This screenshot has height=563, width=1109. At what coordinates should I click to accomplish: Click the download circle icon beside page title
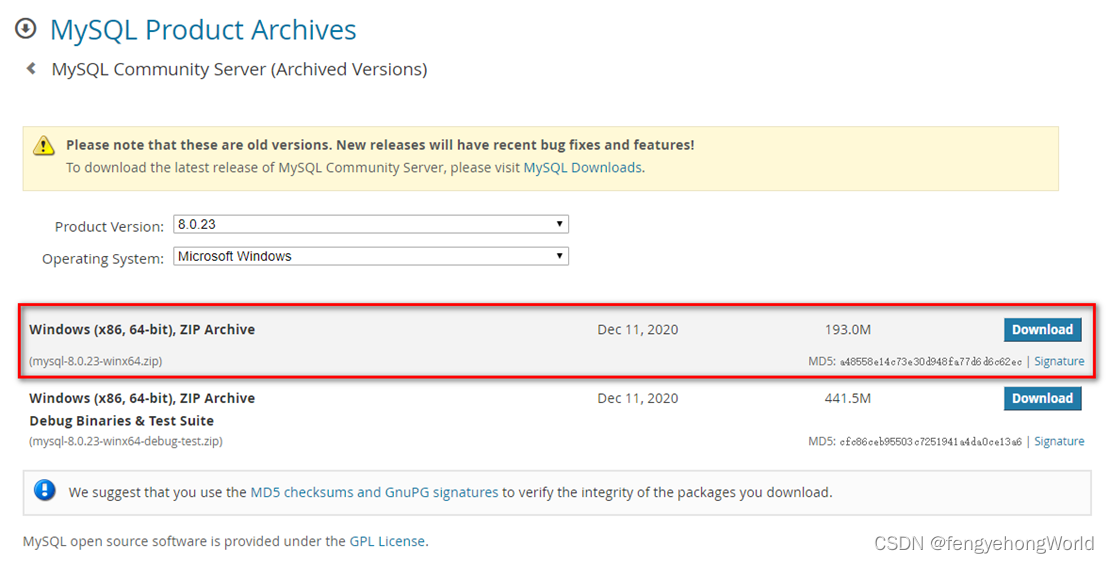[26, 29]
